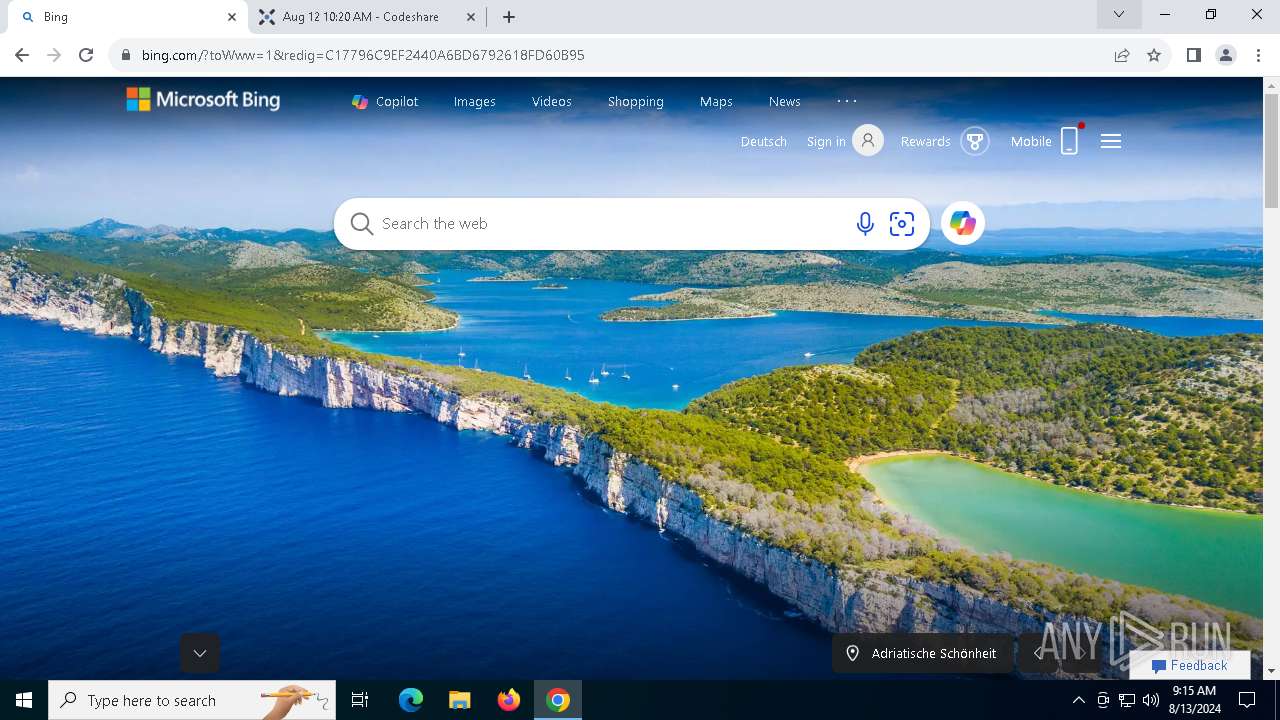Go back with the browser back arrow

click(22, 55)
